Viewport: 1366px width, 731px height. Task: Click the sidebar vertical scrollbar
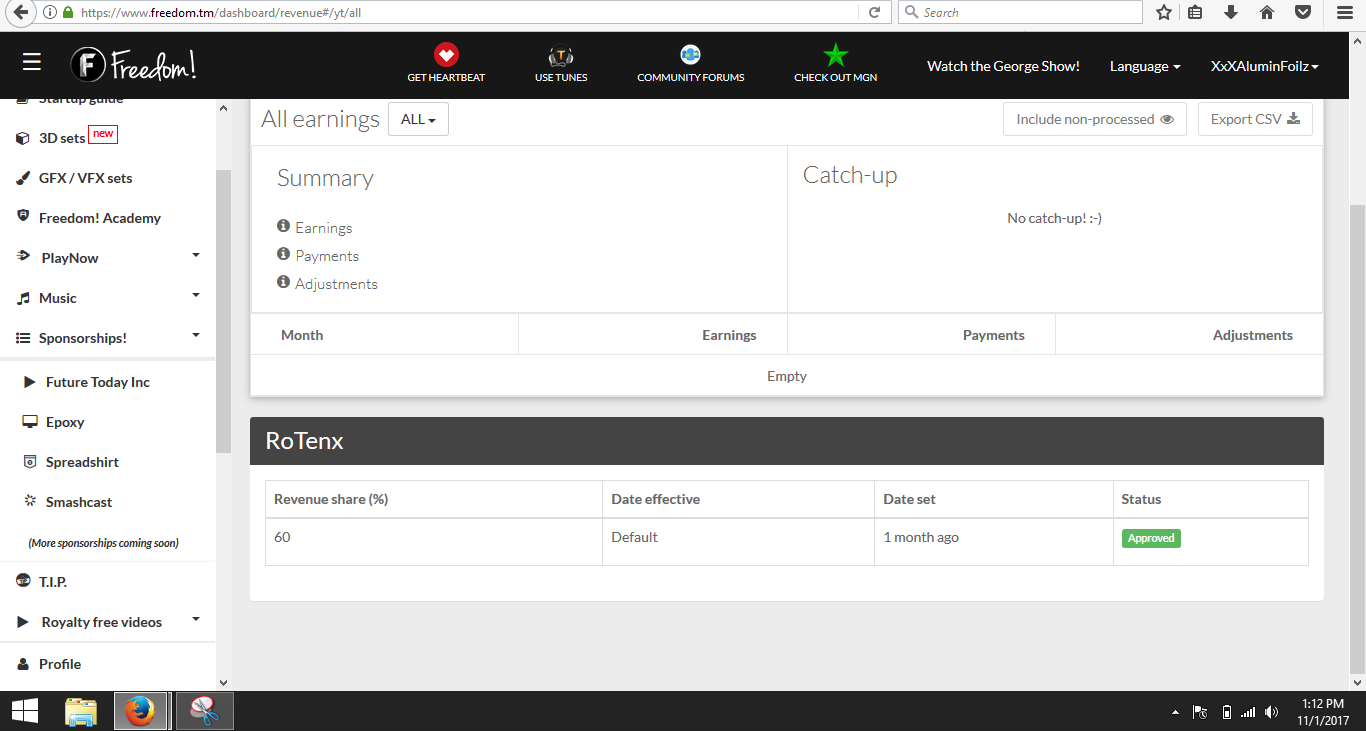[x=223, y=310]
